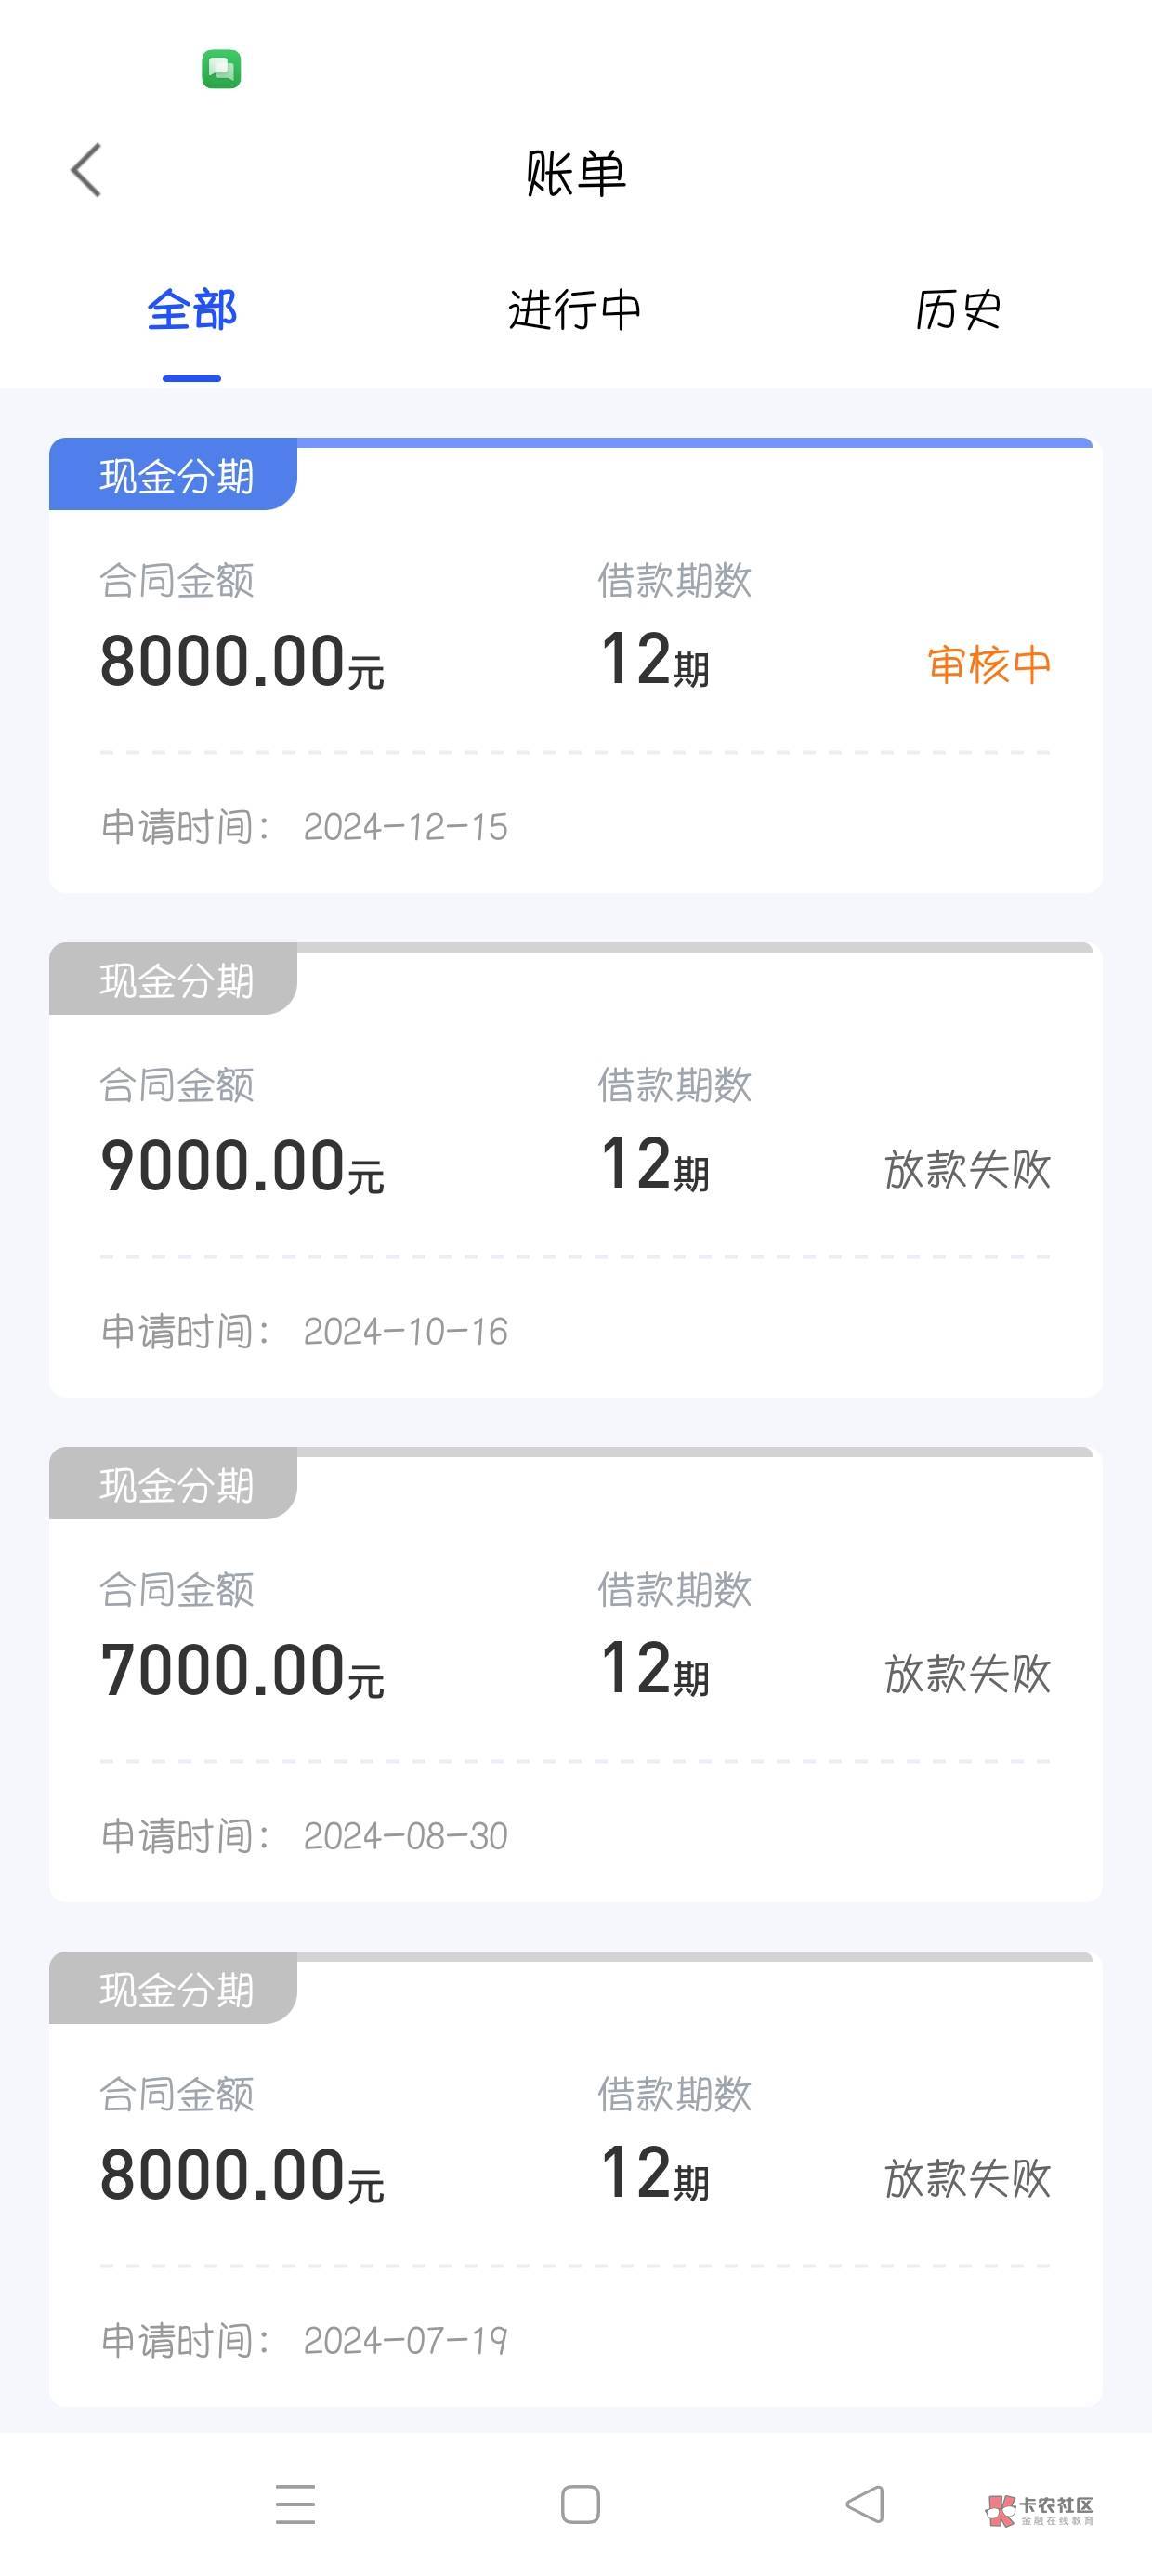1152x2576 pixels.
Task: Tap the application date 2024-10-16
Action: (x=405, y=1332)
